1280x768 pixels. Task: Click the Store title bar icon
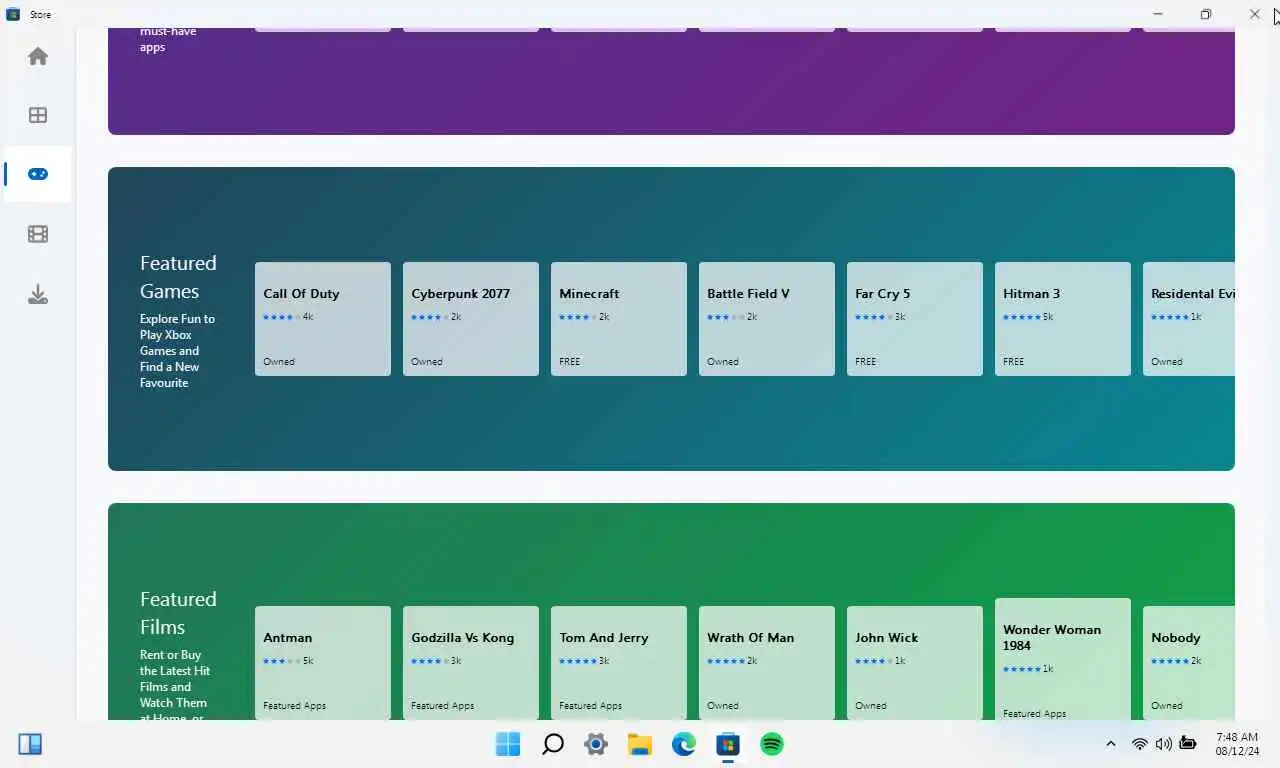point(14,14)
